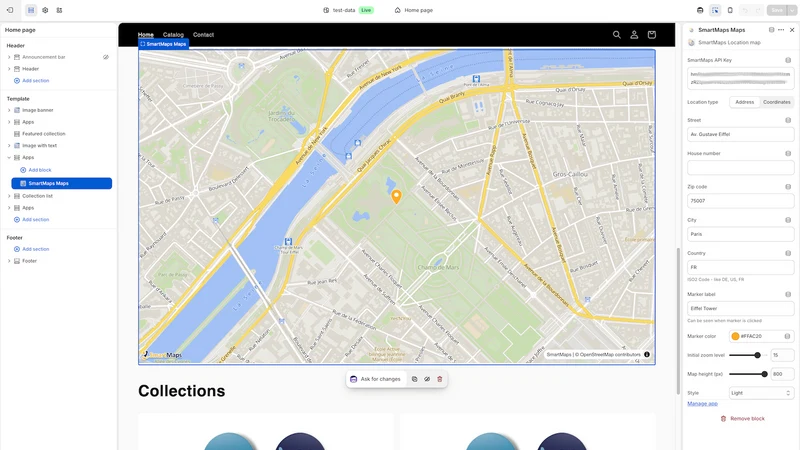Toggle Announcement bar visibility eye
Image resolution: width=800 pixels, height=450 pixels.
[106, 57]
